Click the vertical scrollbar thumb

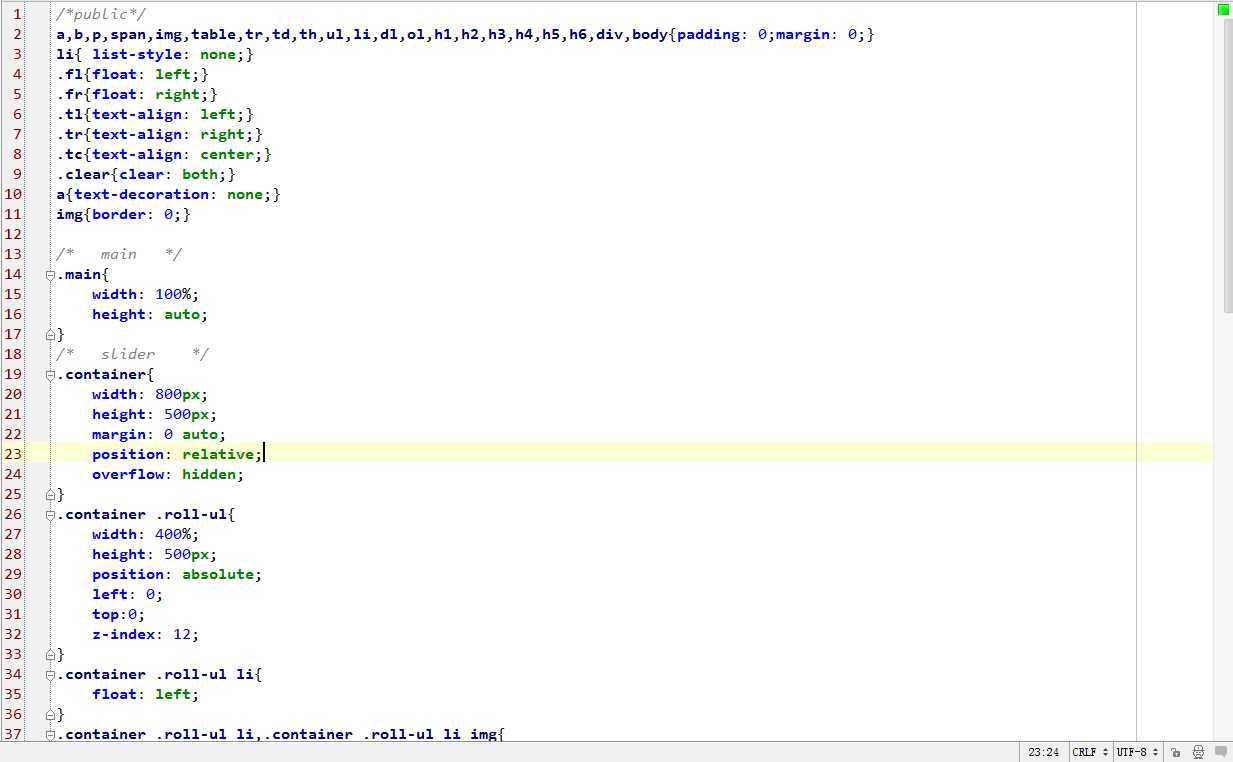(x=1228, y=168)
